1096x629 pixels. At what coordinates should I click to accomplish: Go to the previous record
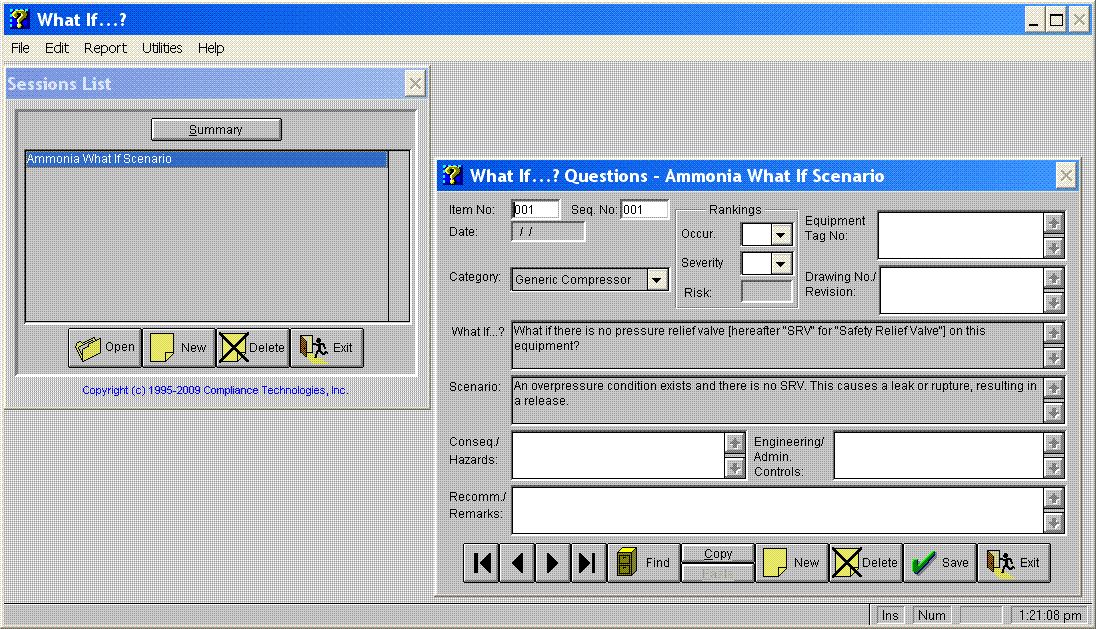tap(518, 563)
